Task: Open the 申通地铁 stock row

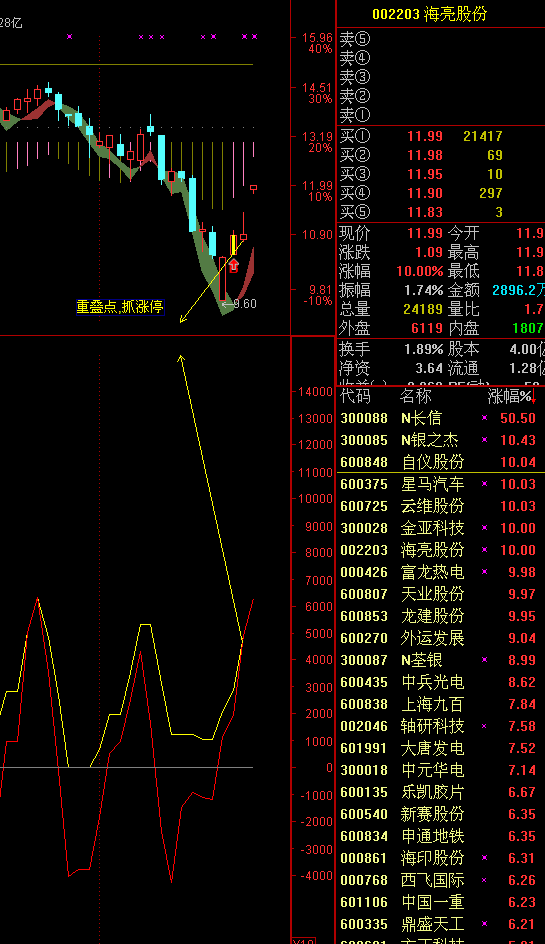Action: [440, 836]
